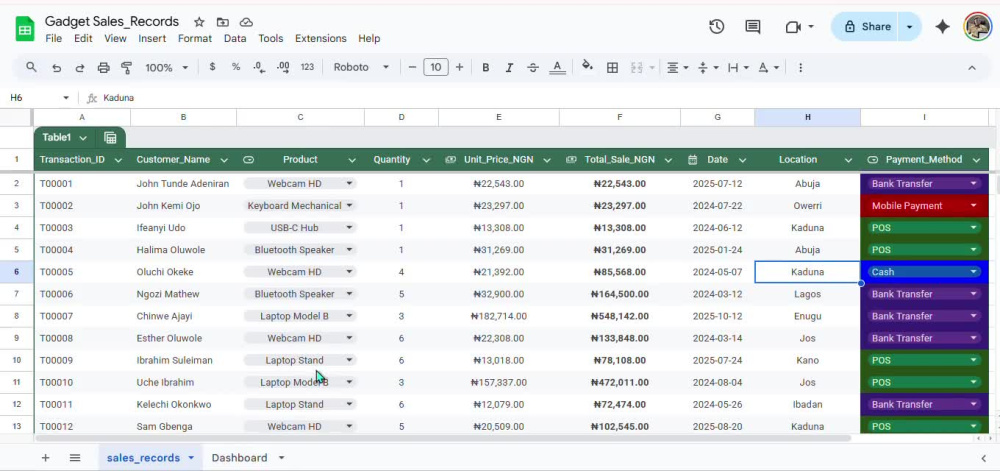Click the add new sheet plus button
Image resolution: width=1000 pixels, height=471 pixels.
coord(45,458)
